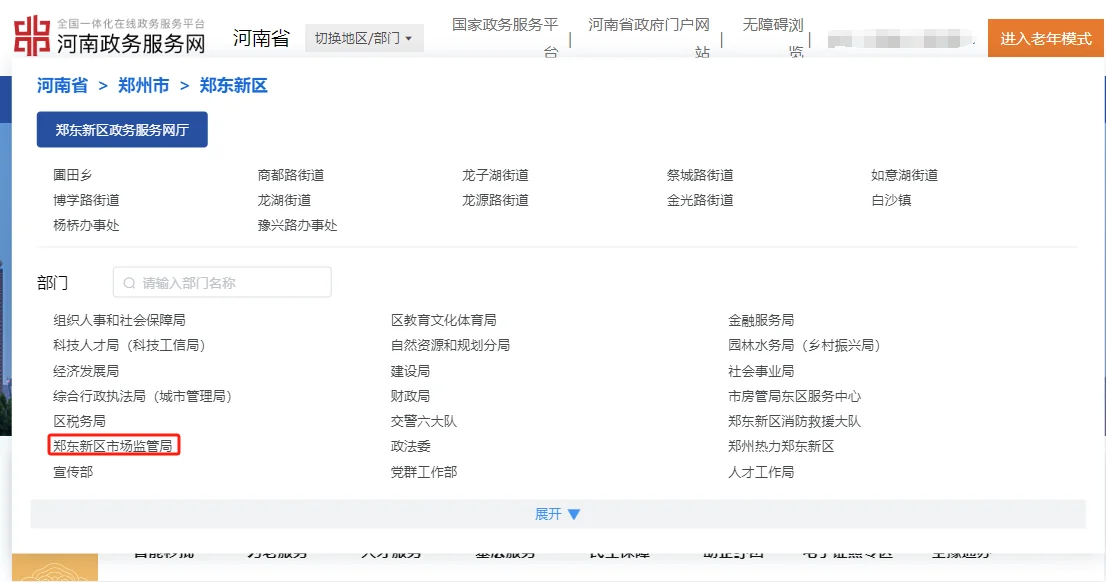Click 进入老年模式 button

point(1045,38)
